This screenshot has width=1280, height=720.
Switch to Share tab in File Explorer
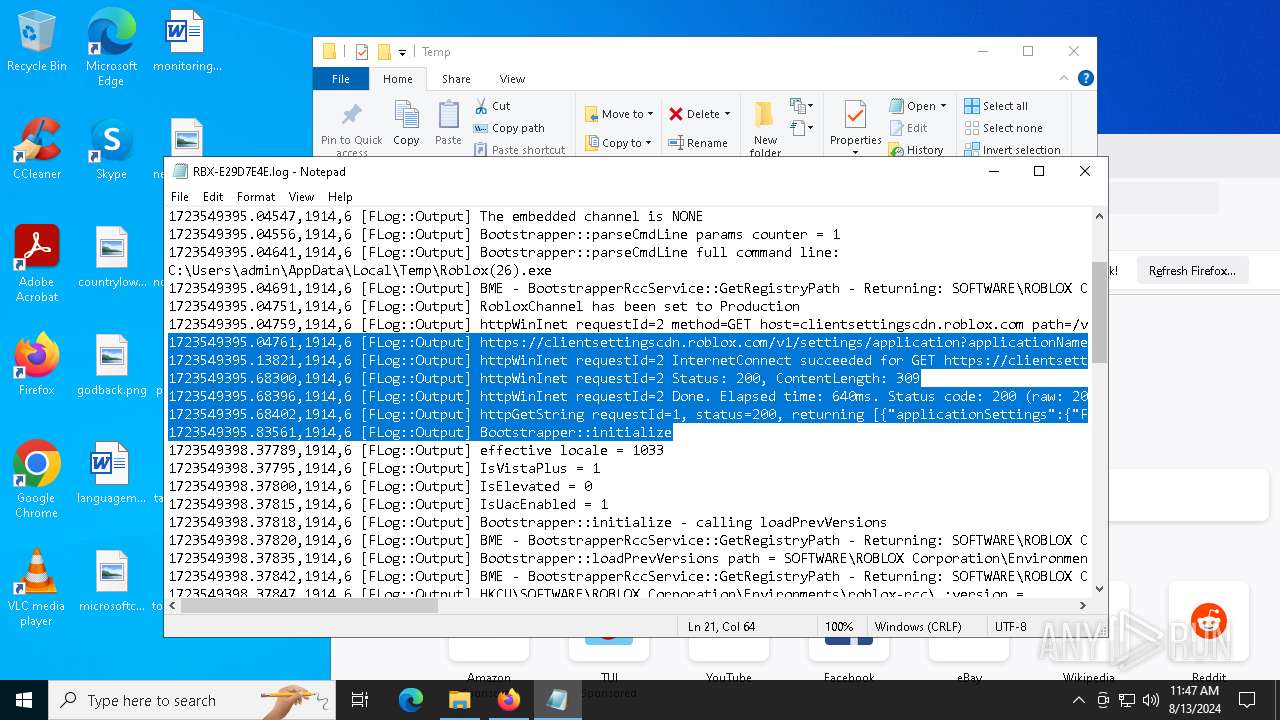click(x=456, y=79)
